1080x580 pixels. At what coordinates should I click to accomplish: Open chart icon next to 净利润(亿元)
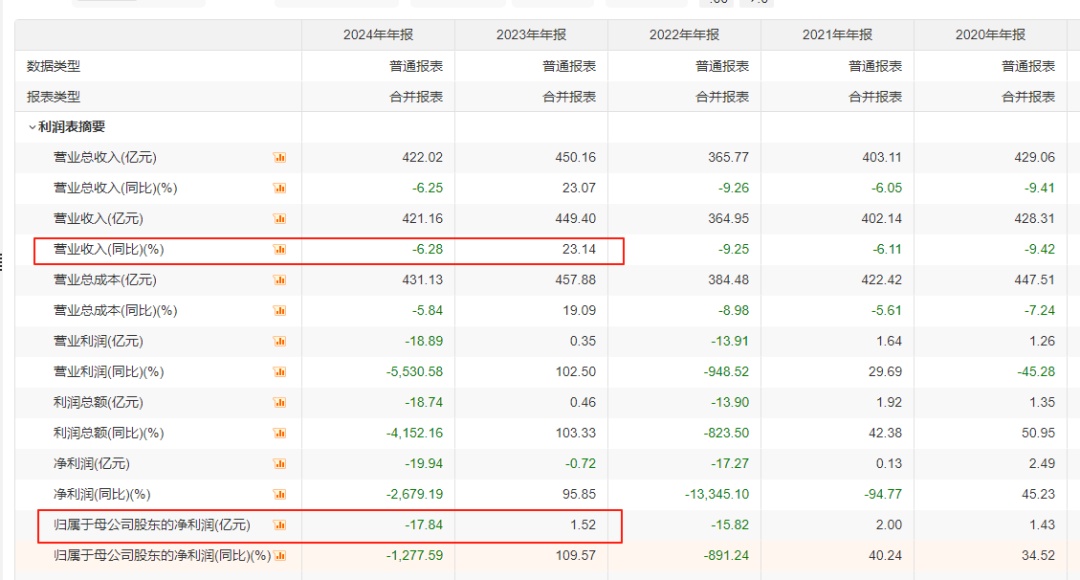[x=280, y=464]
